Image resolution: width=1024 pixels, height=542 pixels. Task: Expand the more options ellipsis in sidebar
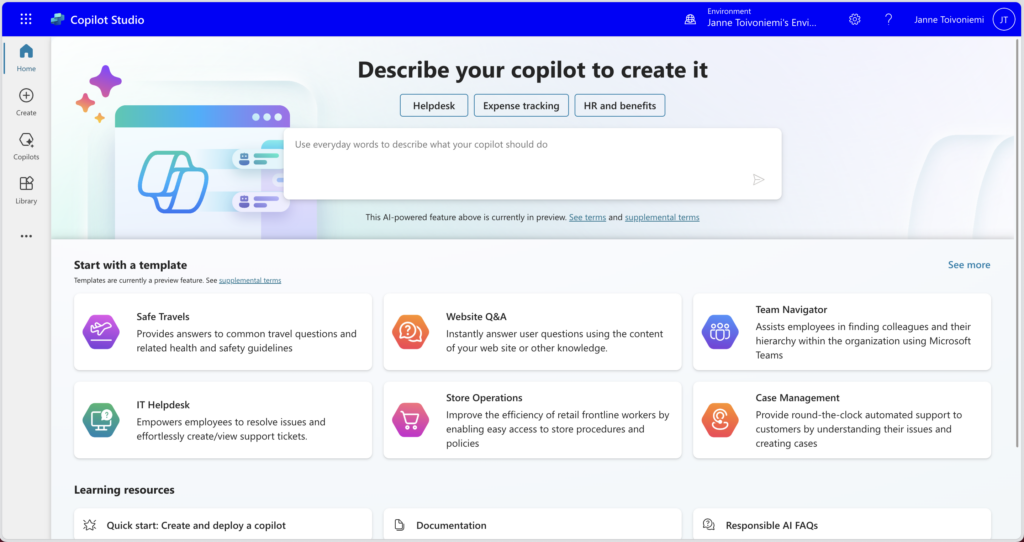click(x=26, y=236)
